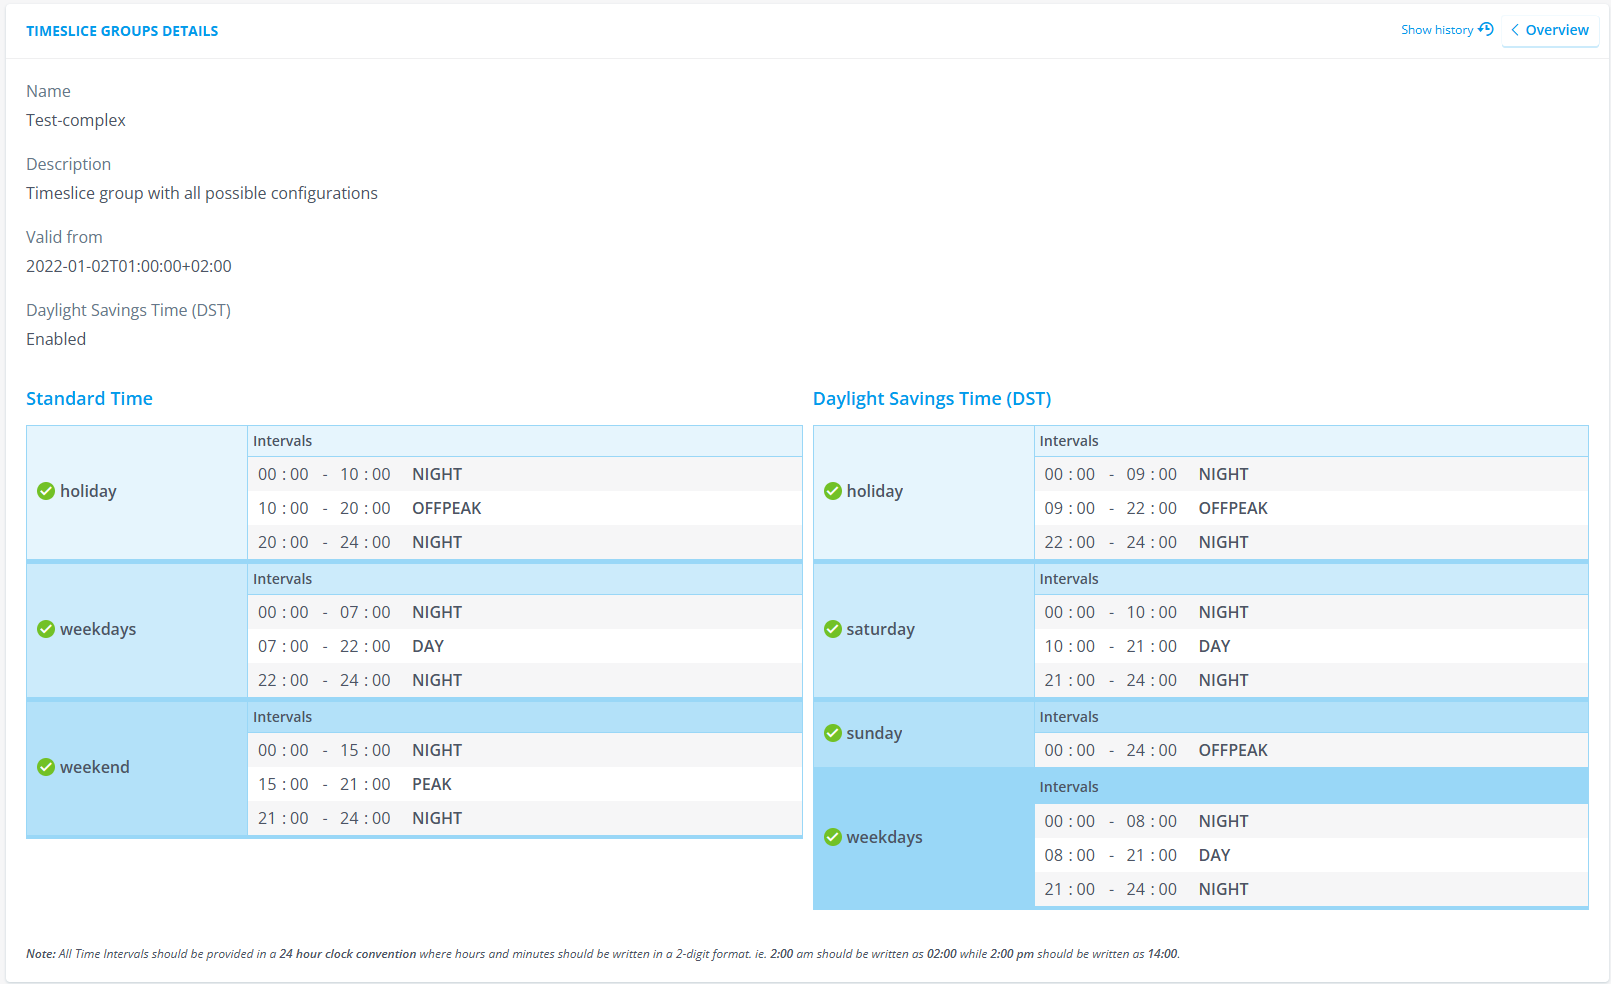
Task: Click the green check beside saturday
Action: coord(832,629)
